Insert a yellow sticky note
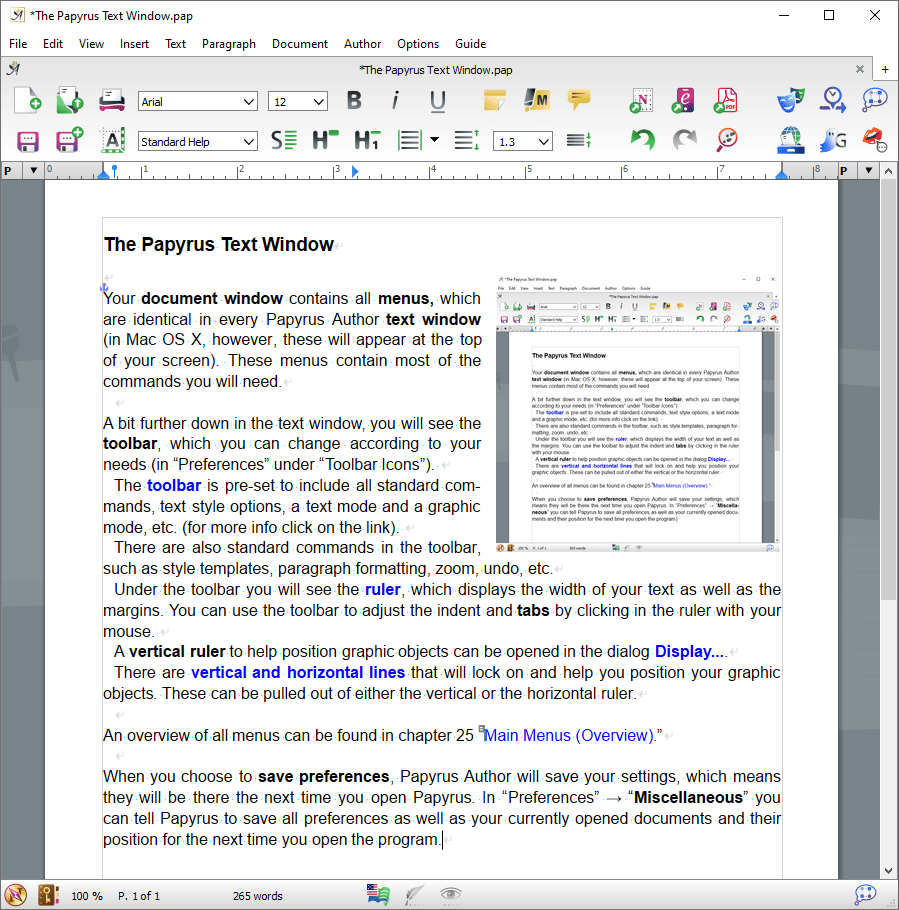This screenshot has width=899, height=910. click(x=494, y=100)
